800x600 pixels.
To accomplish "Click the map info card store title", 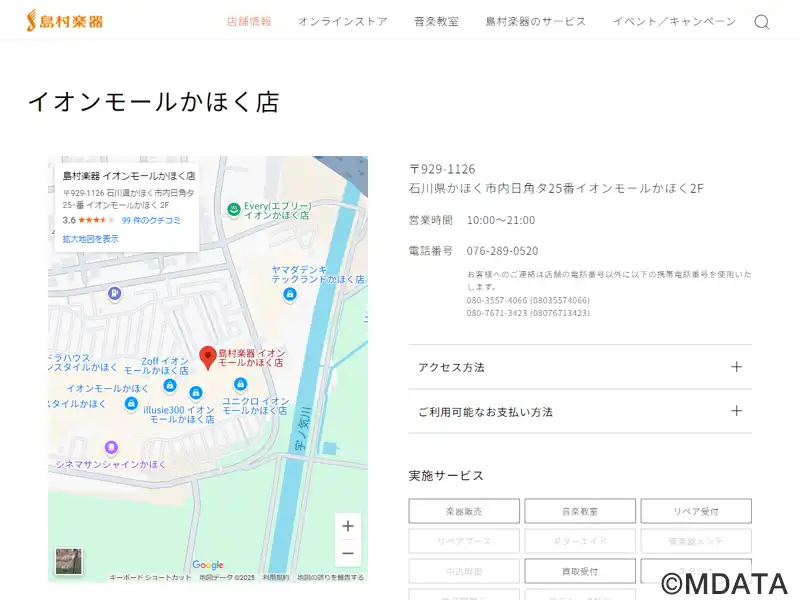I will (x=129, y=176).
